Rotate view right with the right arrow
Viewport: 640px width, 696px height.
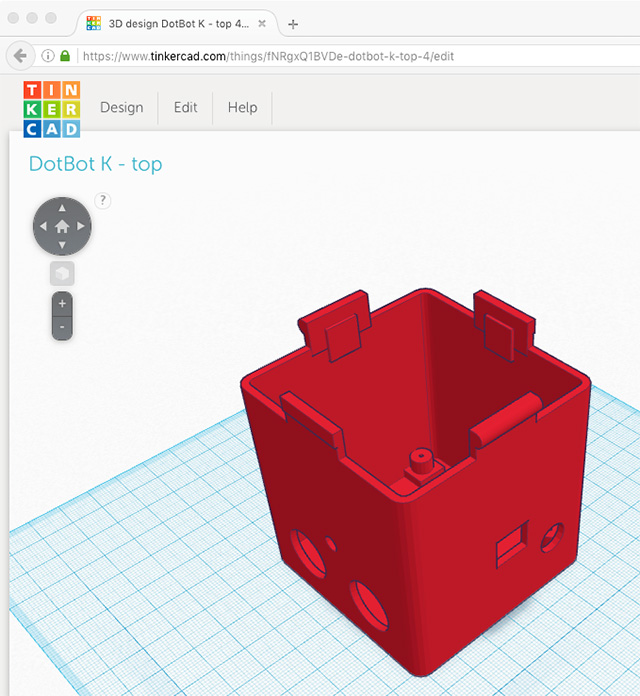[82, 227]
